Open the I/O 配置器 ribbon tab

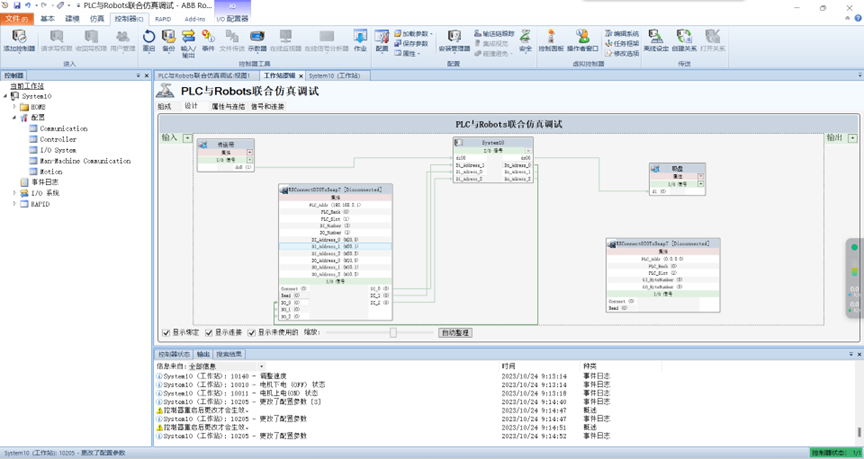(232, 19)
